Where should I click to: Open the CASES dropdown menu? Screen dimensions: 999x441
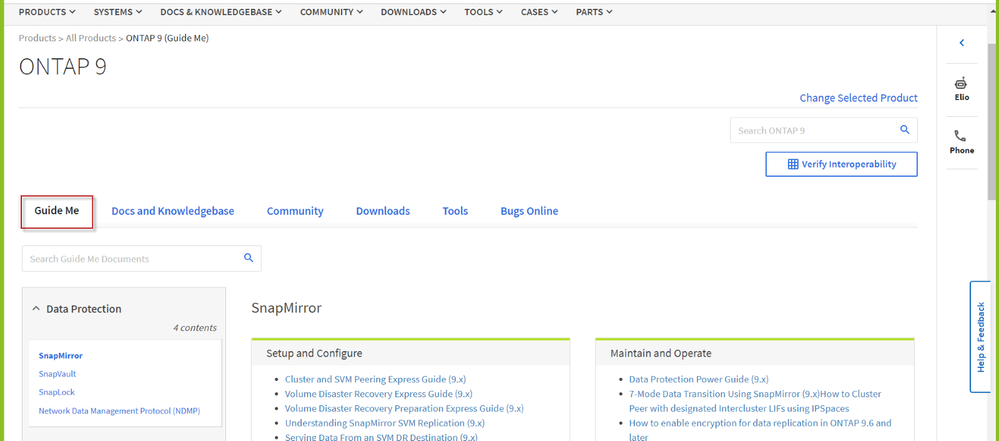pos(540,11)
